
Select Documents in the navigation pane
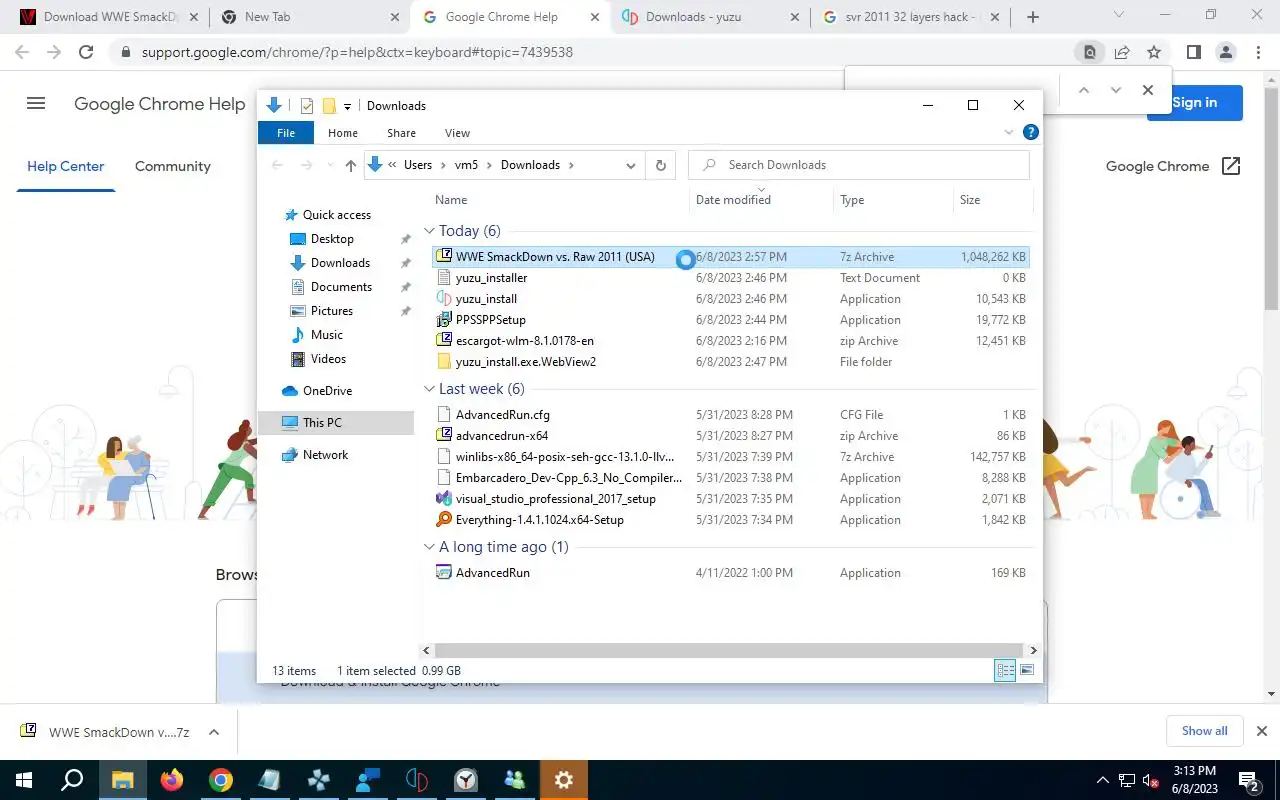pyautogui.click(x=341, y=287)
